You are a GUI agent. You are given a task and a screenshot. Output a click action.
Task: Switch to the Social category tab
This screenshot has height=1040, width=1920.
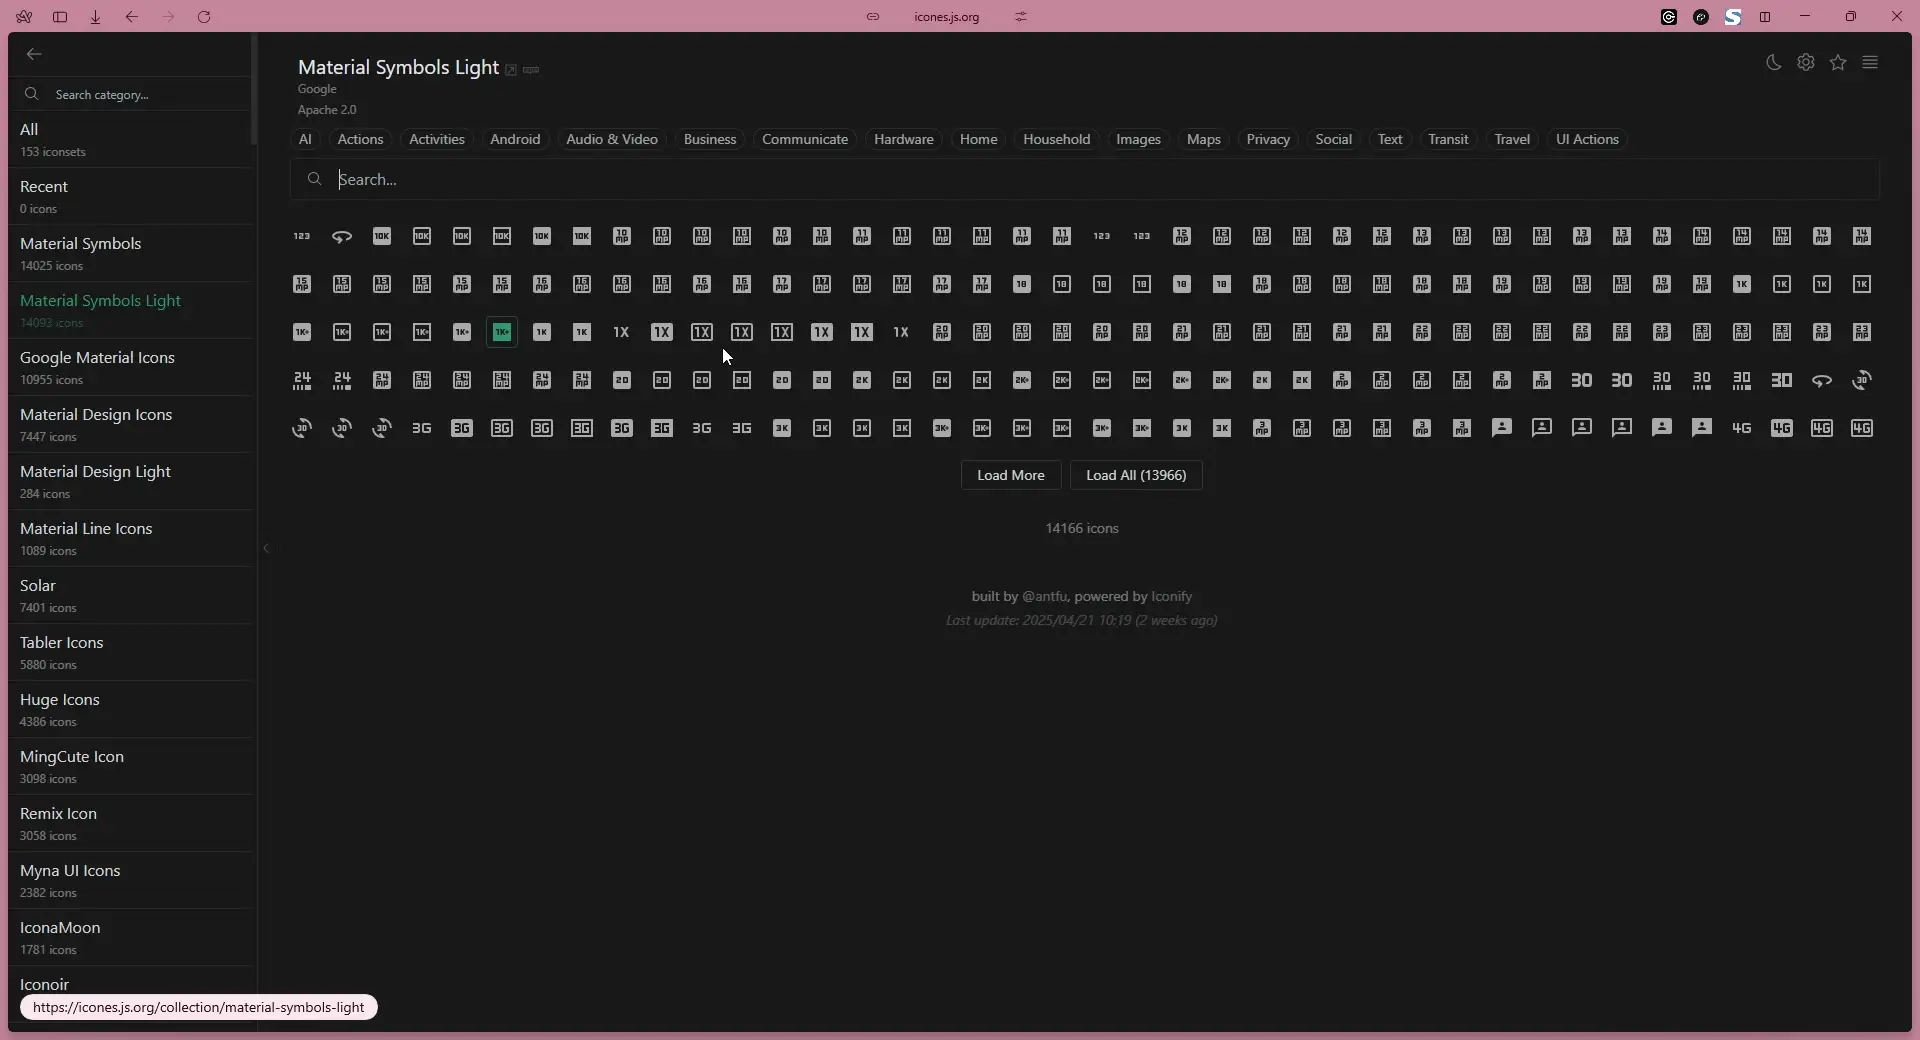coord(1334,139)
